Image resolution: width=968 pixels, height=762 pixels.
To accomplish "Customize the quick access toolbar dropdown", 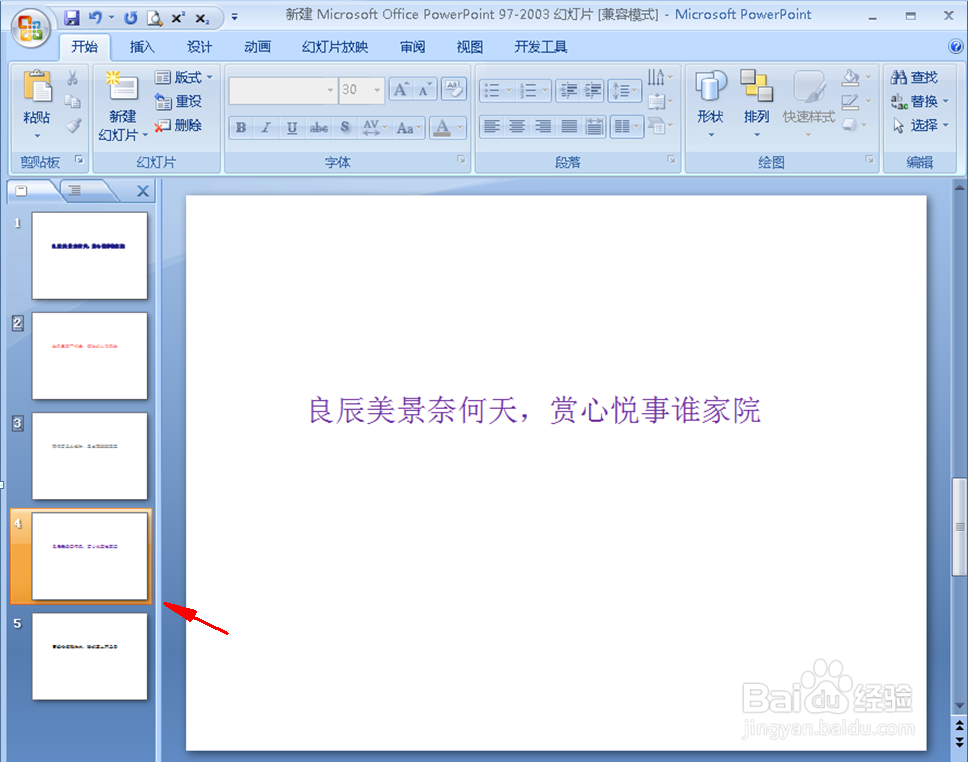I will click(x=235, y=17).
